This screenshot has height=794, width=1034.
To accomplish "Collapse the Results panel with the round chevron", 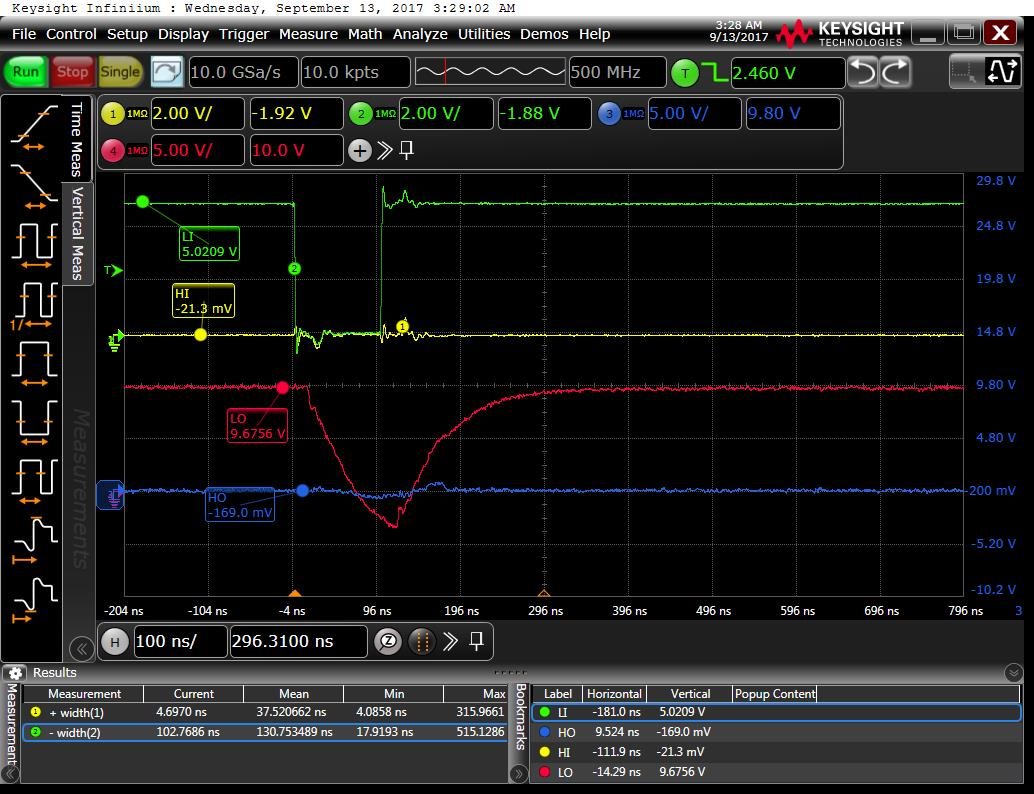I will click(1014, 673).
